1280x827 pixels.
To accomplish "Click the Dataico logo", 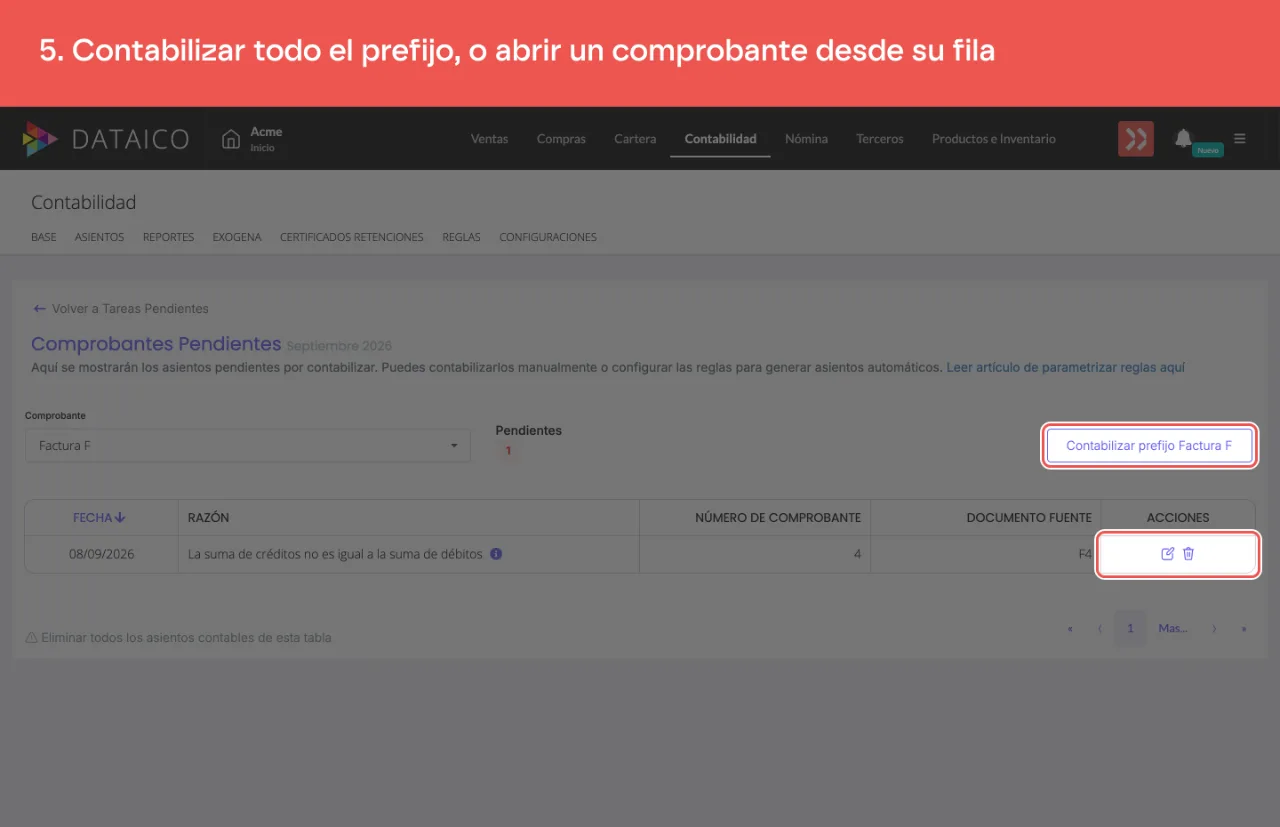I will click(105, 139).
